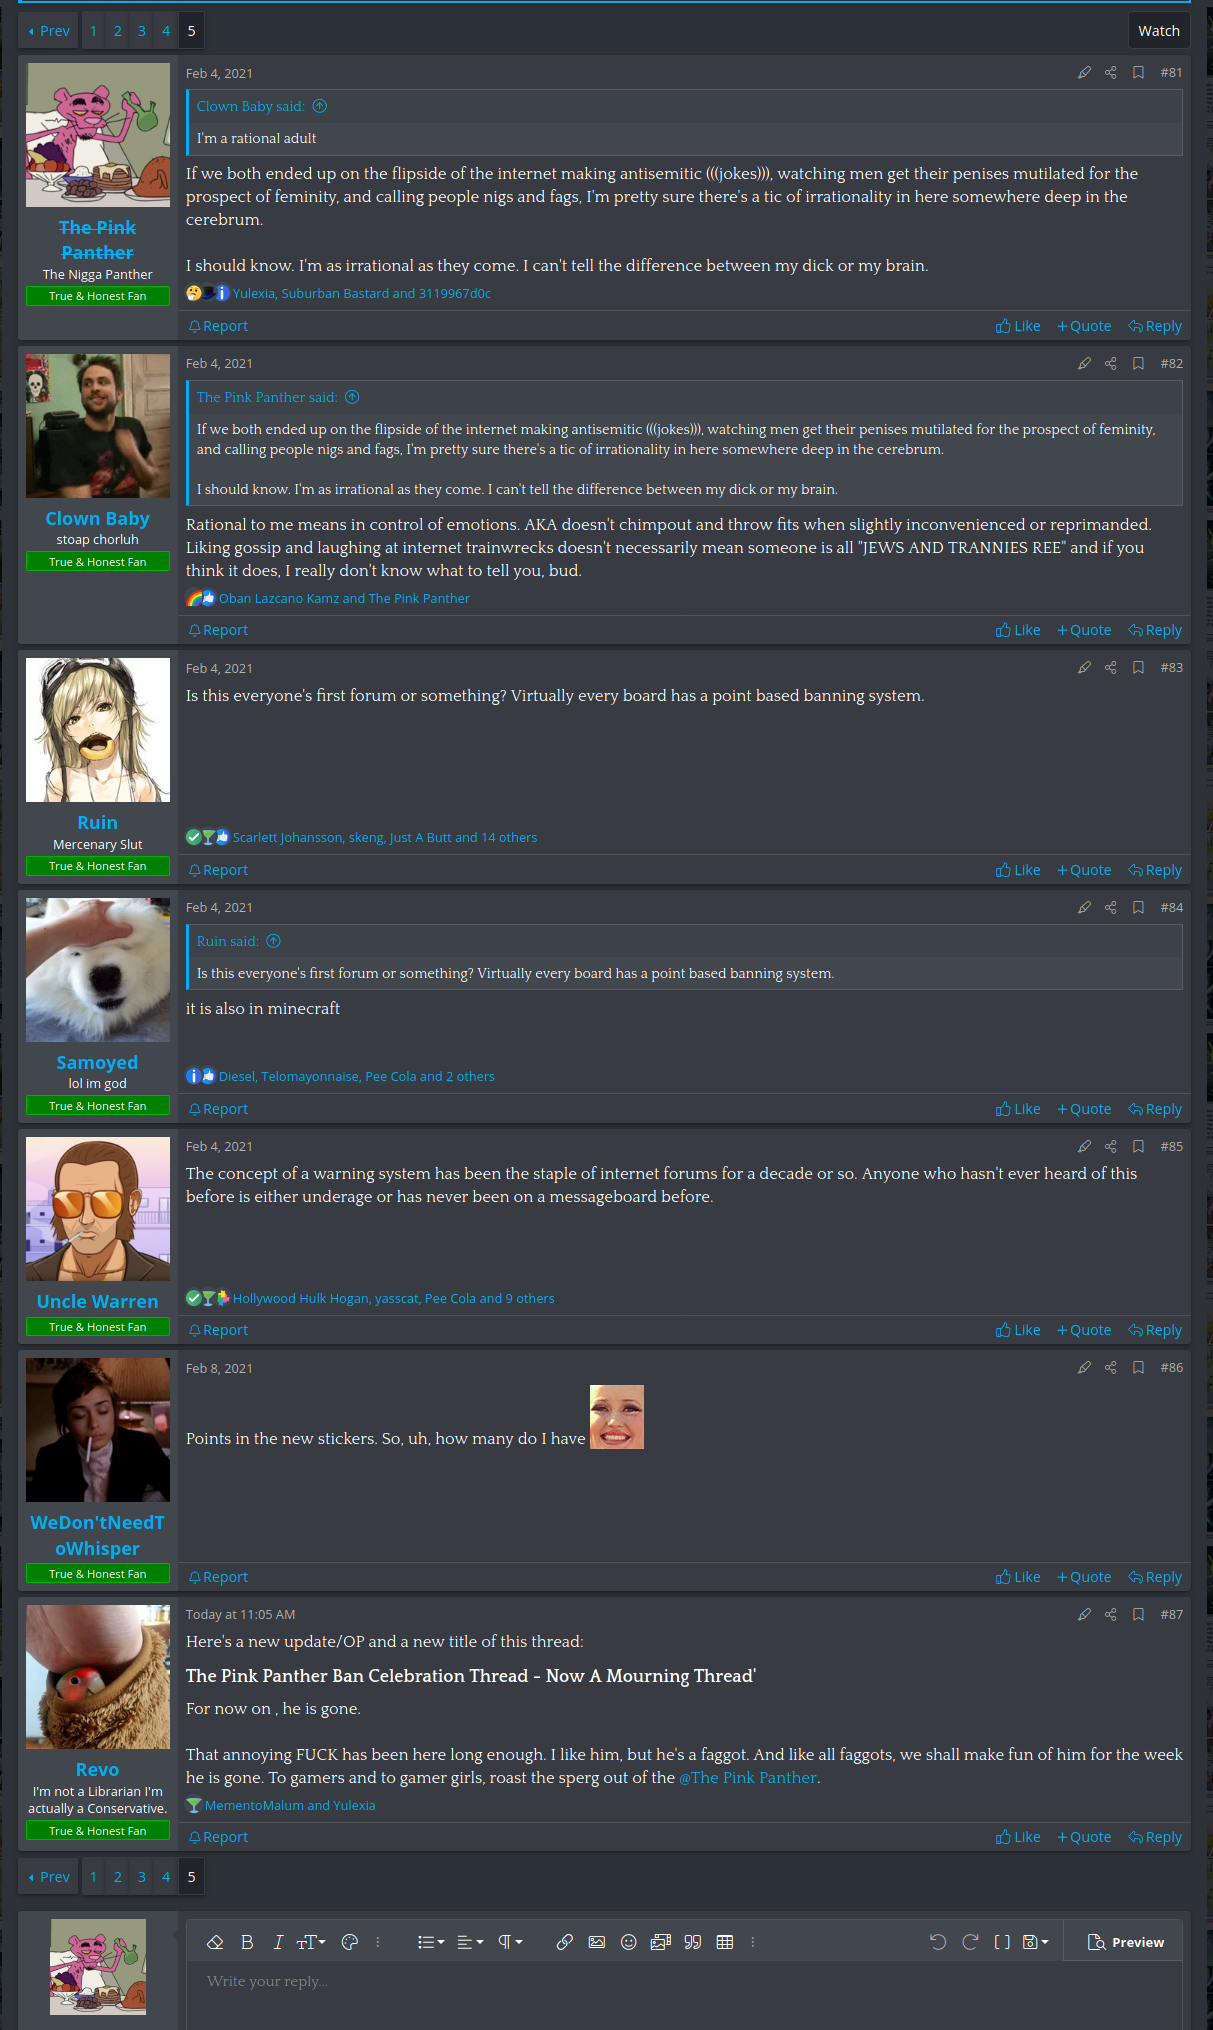Click the Insert image icon

597,1942
